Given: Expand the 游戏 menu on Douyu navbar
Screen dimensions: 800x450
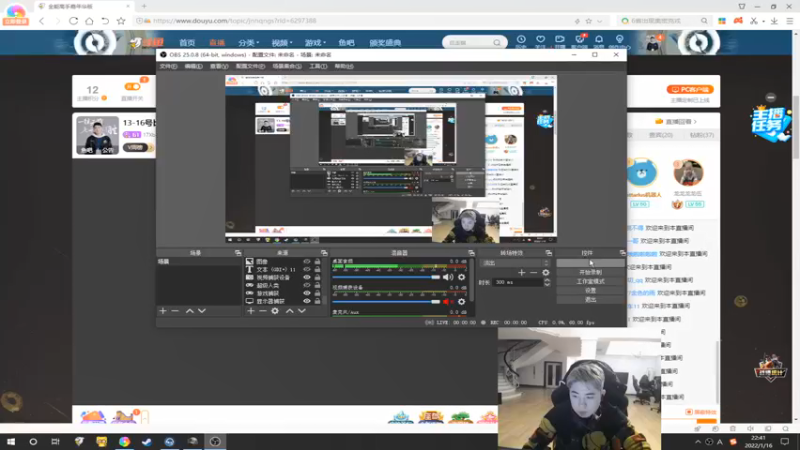Looking at the screenshot, I should click(x=315, y=43).
